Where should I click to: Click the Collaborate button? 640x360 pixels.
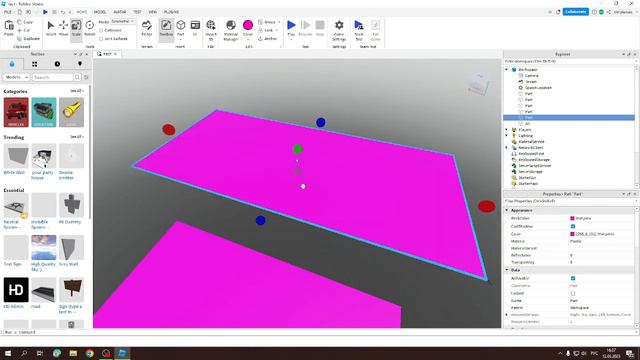(576, 12)
